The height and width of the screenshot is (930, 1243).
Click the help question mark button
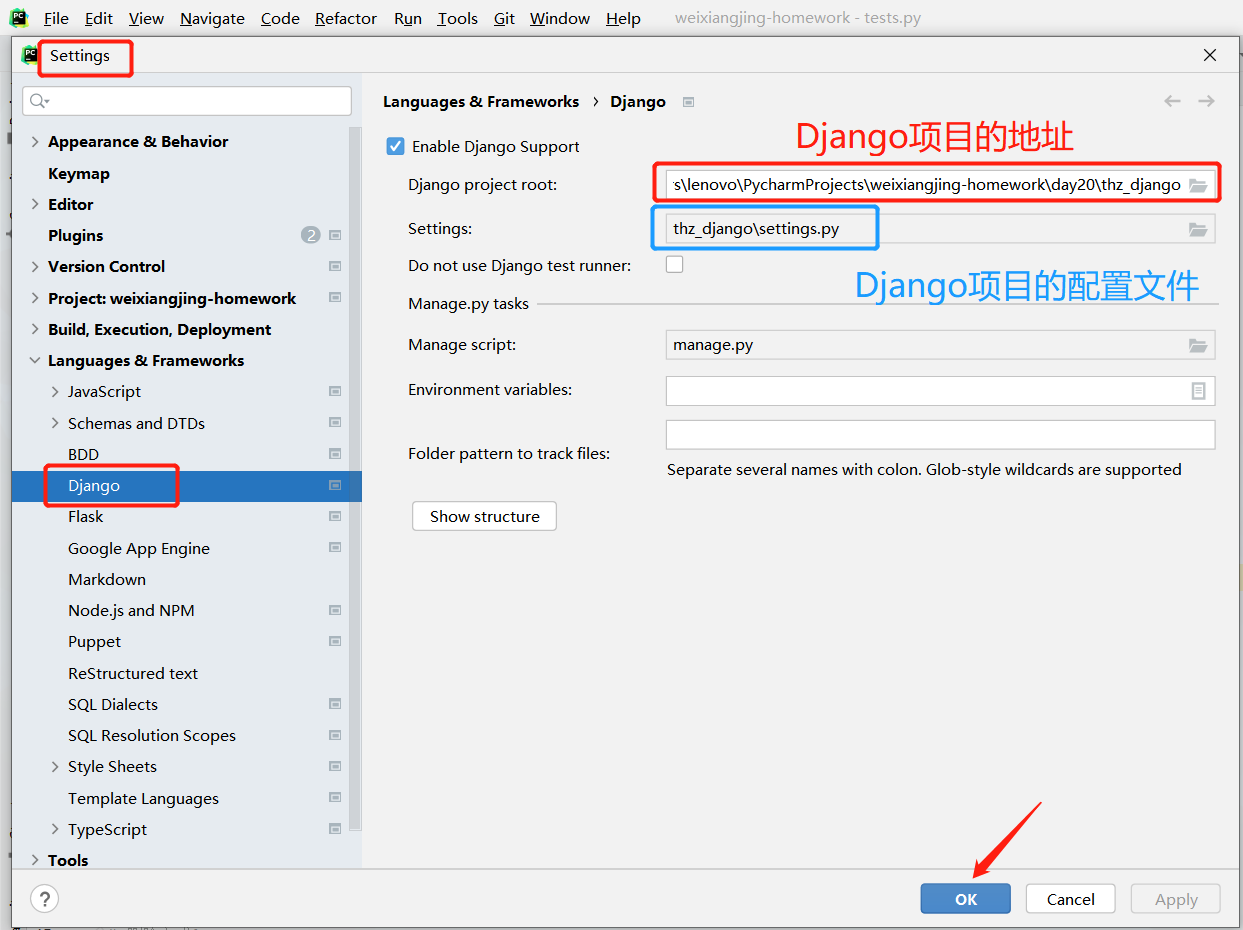coord(44,898)
